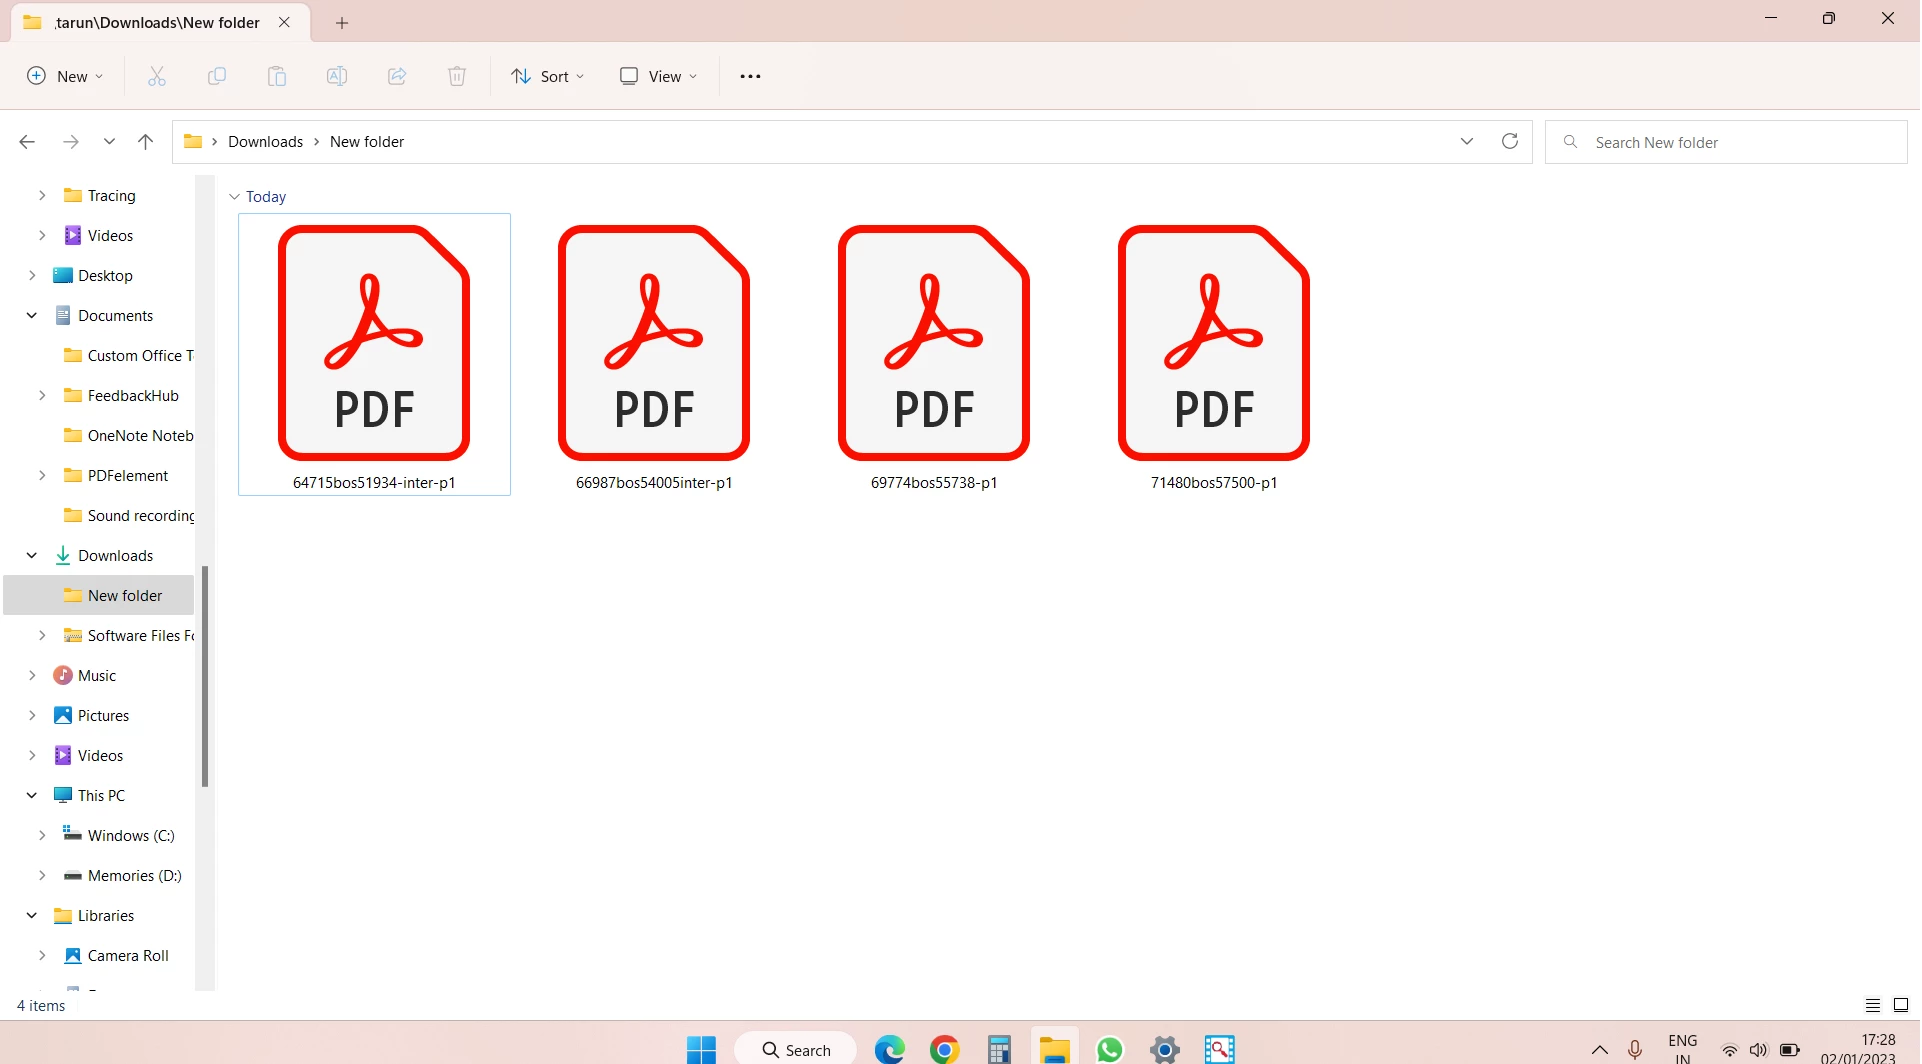Refresh the folder contents
1922x1064 pixels.
[x=1510, y=141]
